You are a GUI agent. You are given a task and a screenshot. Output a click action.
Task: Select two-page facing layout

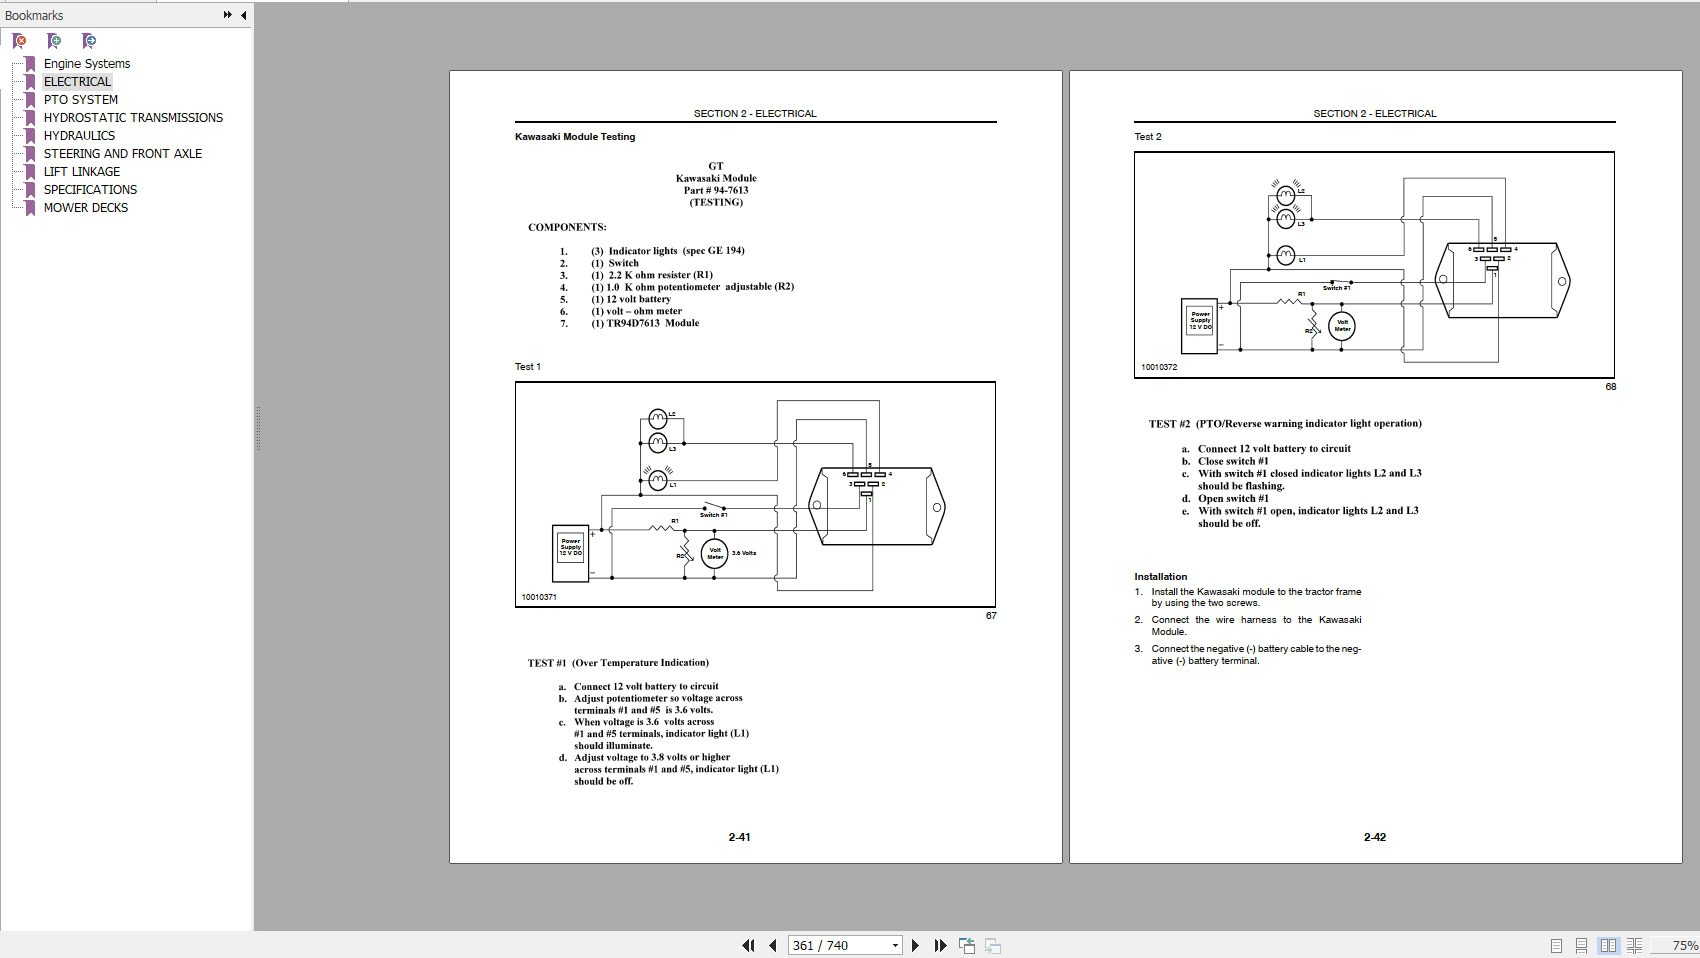(1609, 945)
